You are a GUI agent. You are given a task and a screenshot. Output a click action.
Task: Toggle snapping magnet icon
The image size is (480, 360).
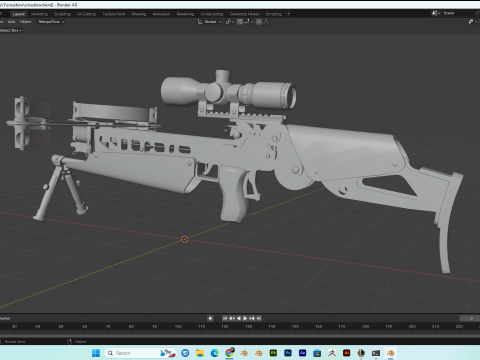240,22
